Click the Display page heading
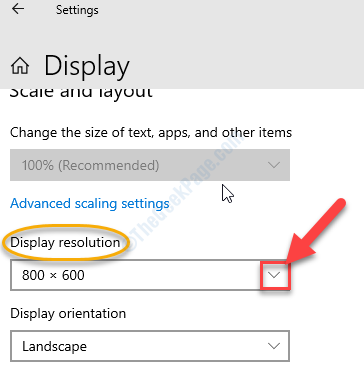Image resolution: width=364 pixels, height=385 pixels. (87, 66)
